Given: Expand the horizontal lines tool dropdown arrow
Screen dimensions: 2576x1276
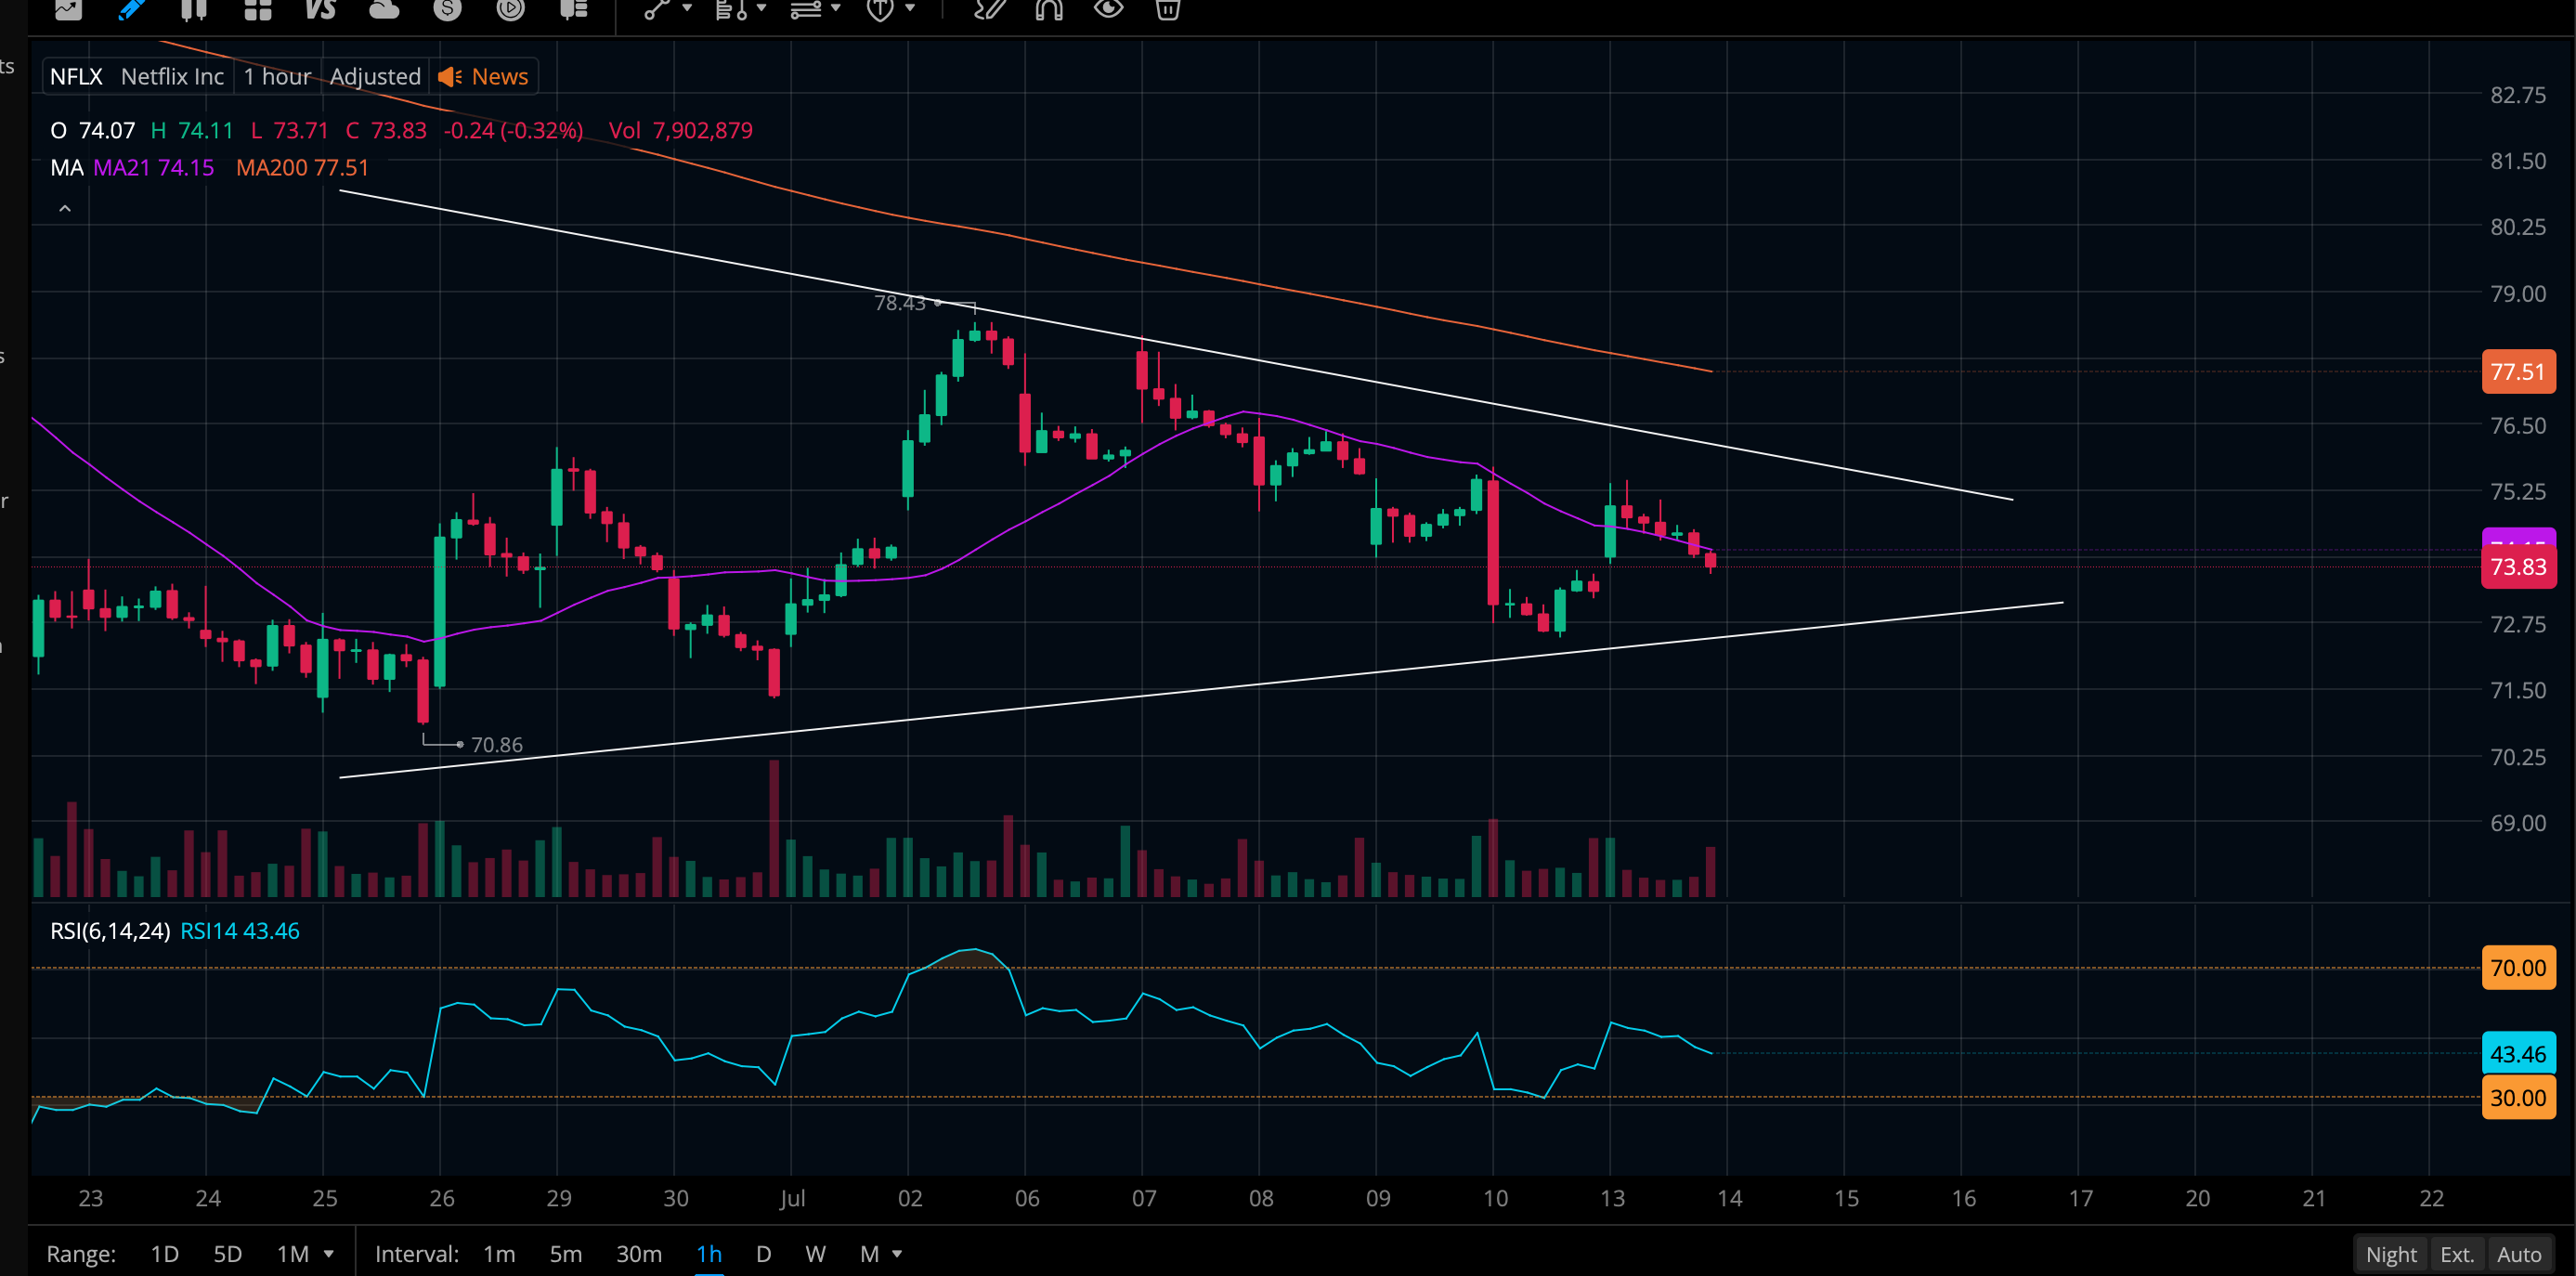Looking at the screenshot, I should tap(836, 9).
